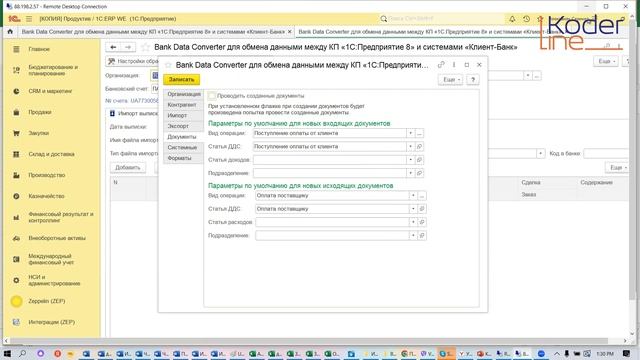Click the yellow Записать button
Screen dimensions: 640x360
point(182,80)
